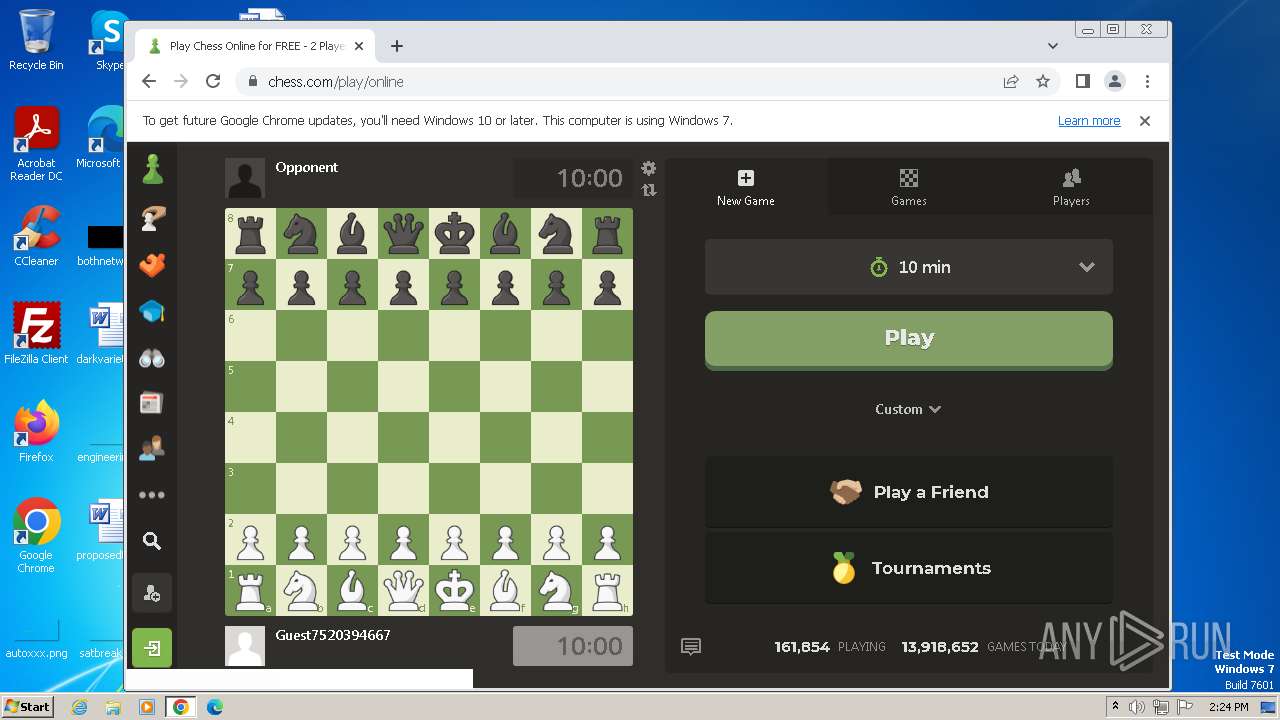Open the News newspaper icon

click(152, 403)
